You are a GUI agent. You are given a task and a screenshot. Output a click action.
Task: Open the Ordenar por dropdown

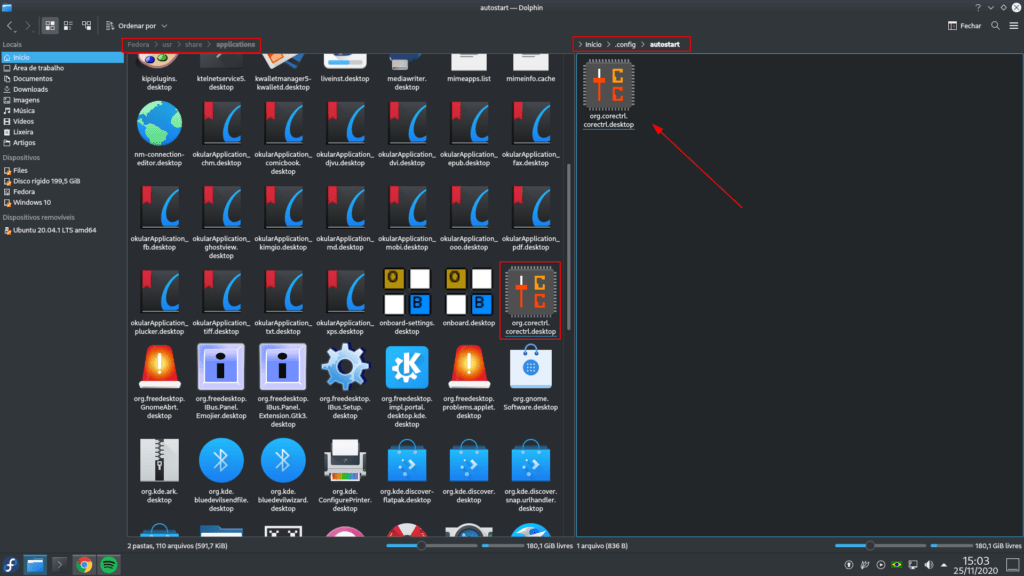142,25
